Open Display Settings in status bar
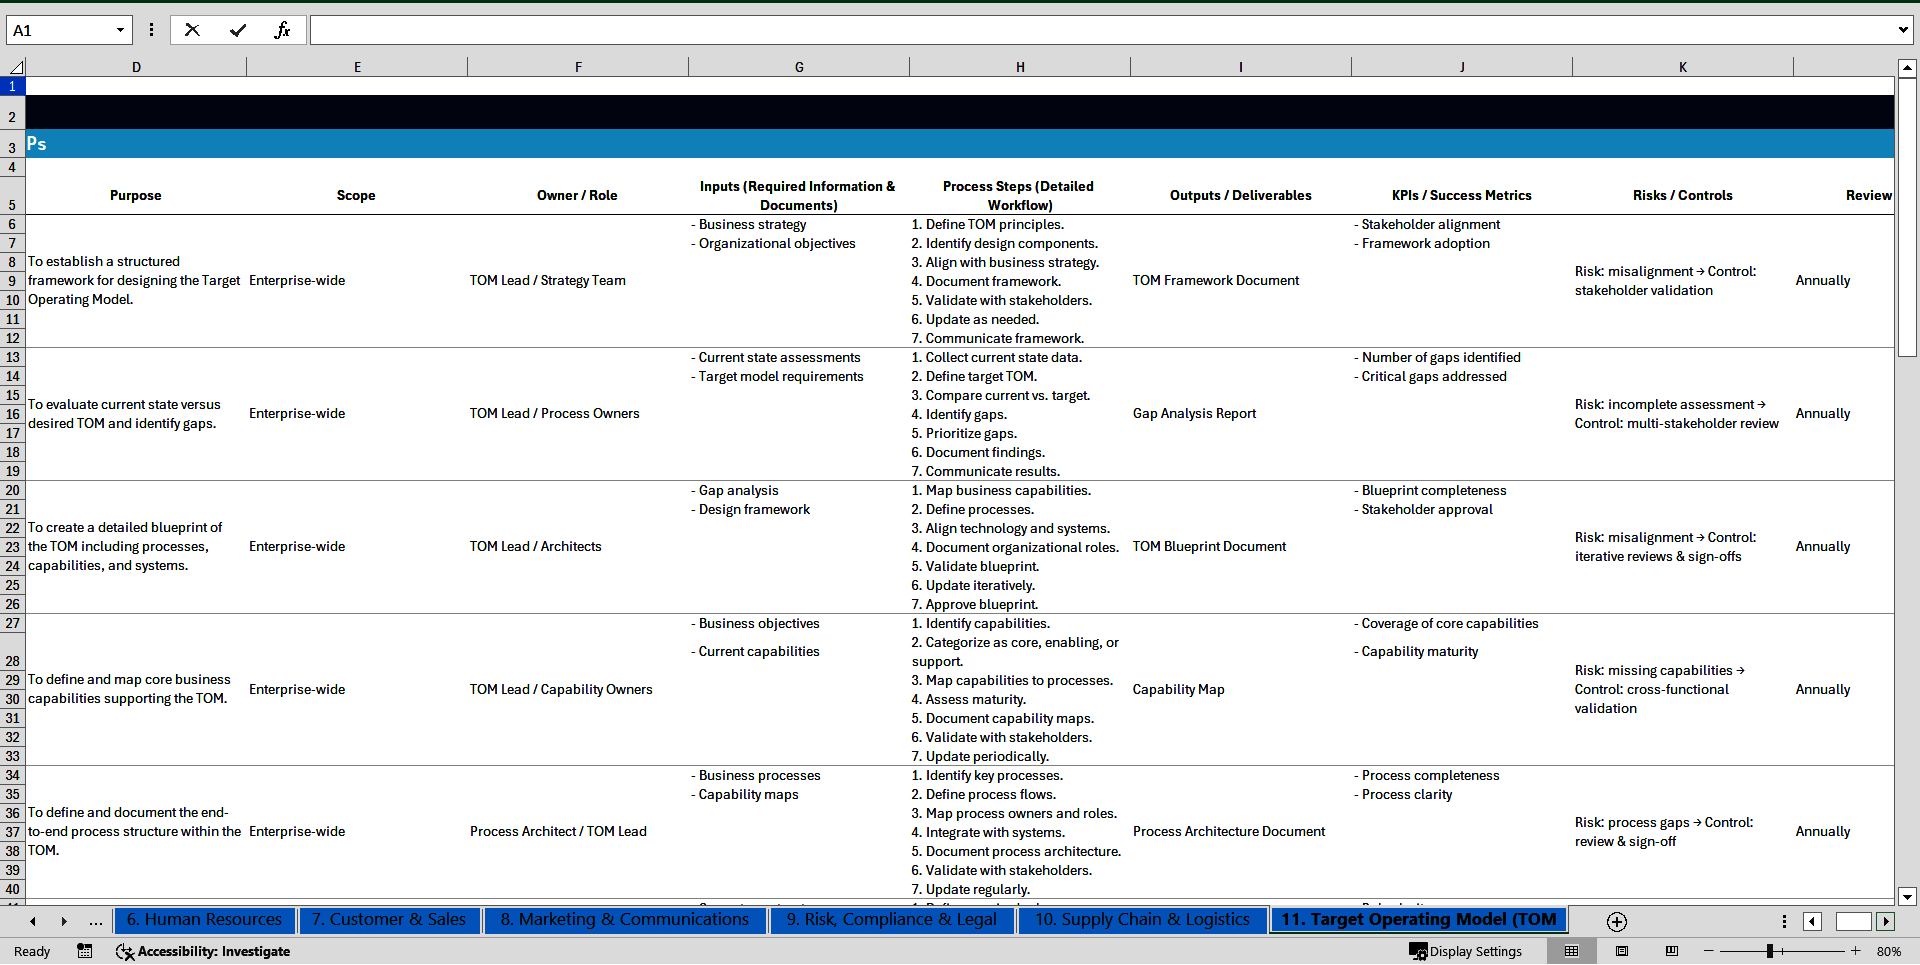Screen dimensions: 1920x965 pos(1465,951)
